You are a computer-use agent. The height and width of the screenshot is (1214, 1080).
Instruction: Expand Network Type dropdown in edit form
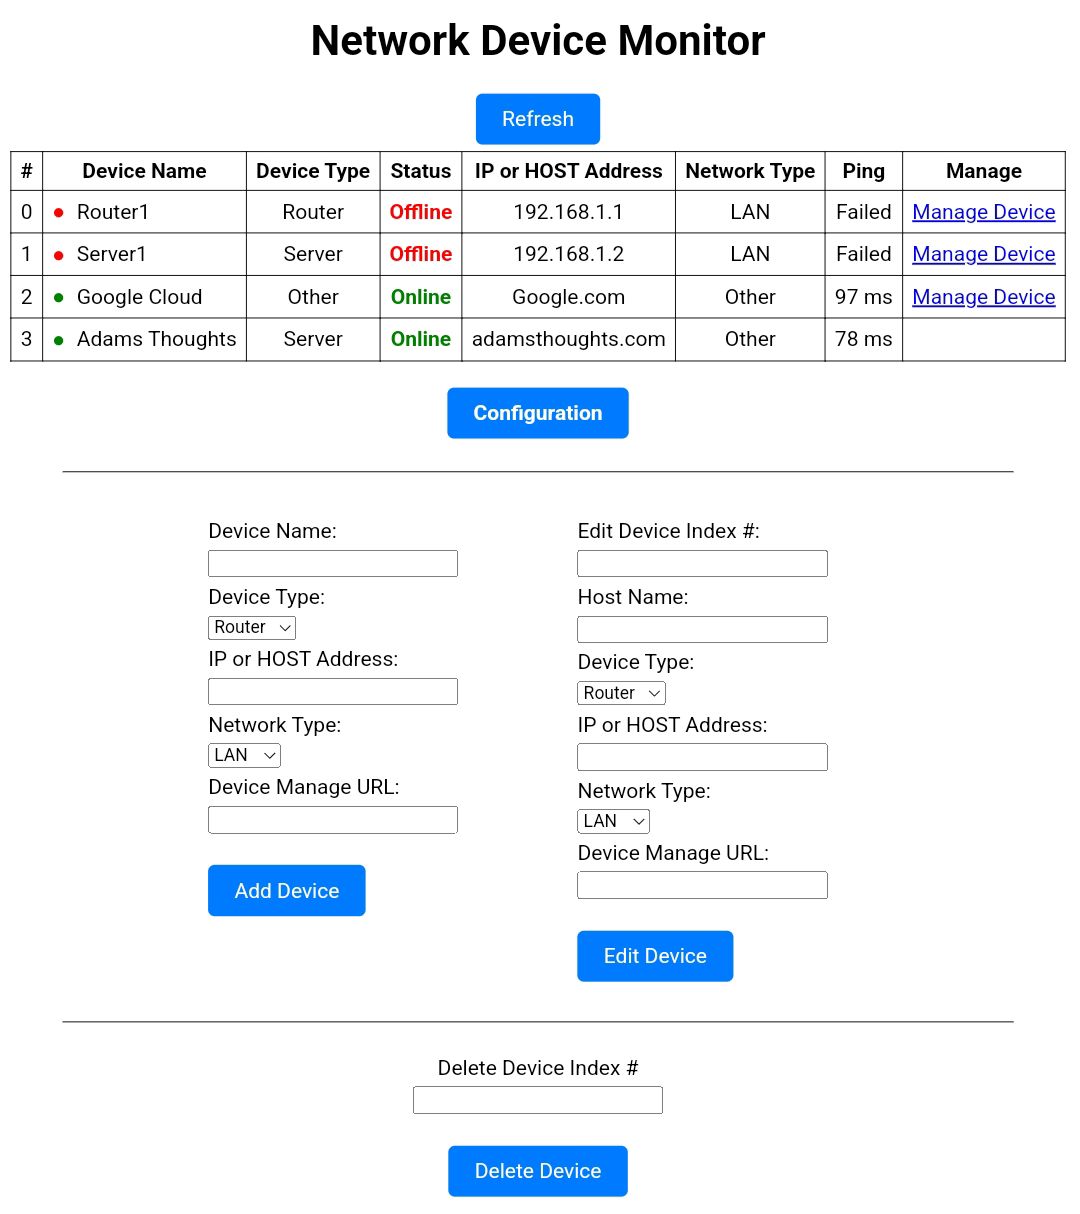613,821
